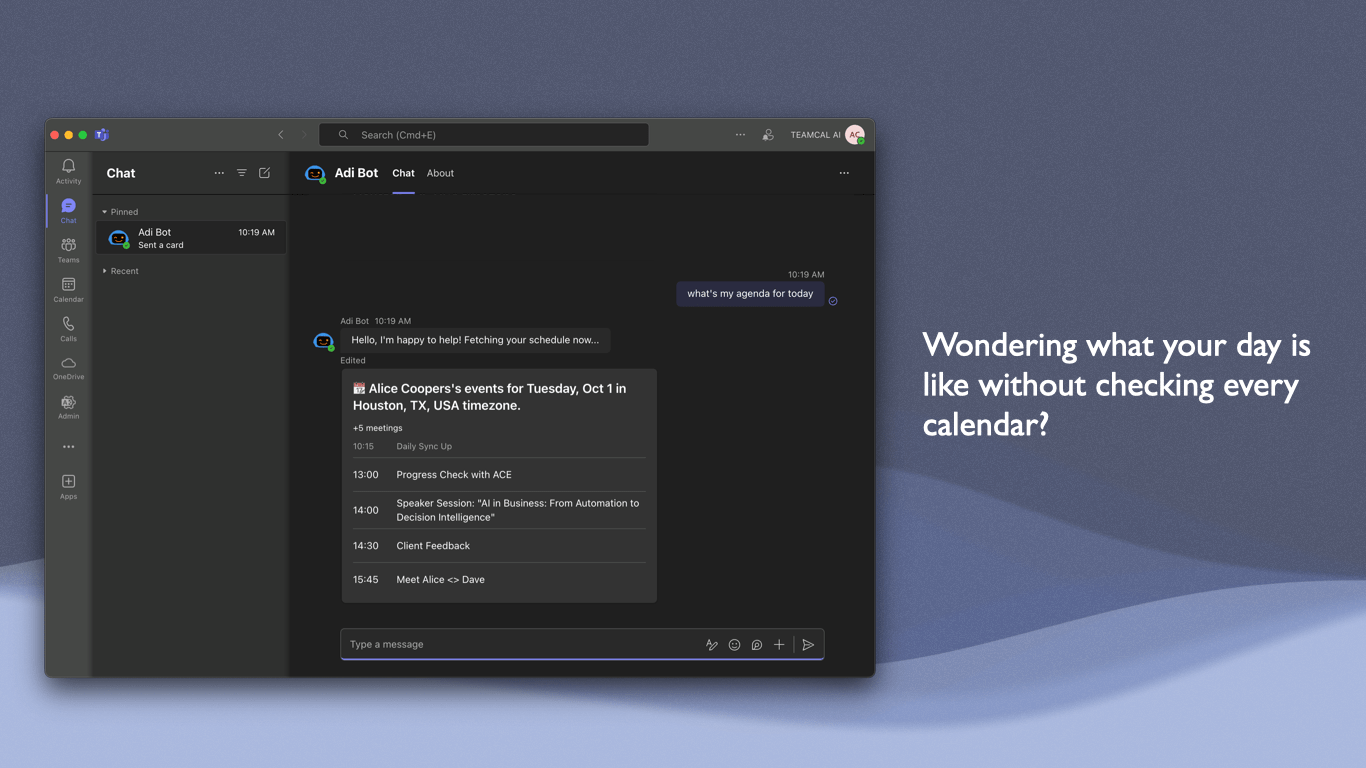Open the Calendar in sidebar
The image size is (1366, 768).
click(68, 289)
